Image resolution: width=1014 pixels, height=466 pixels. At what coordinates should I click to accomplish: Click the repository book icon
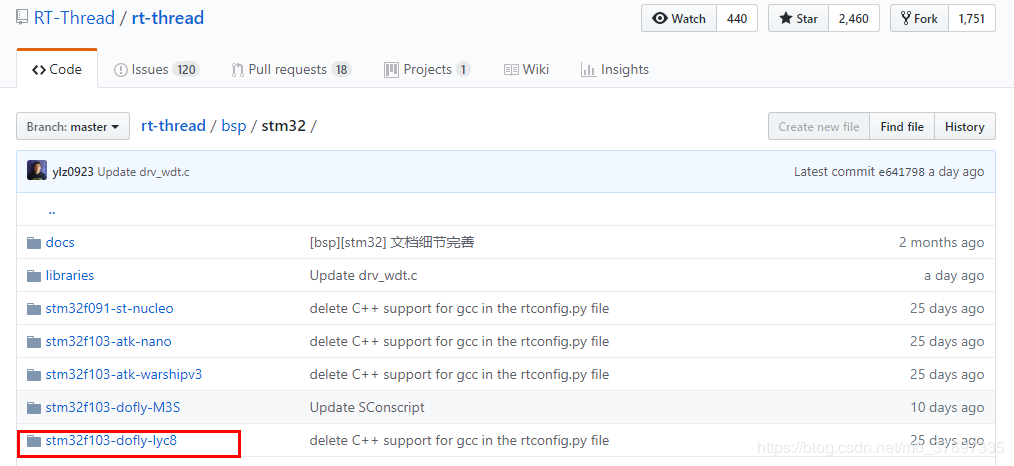(22, 17)
